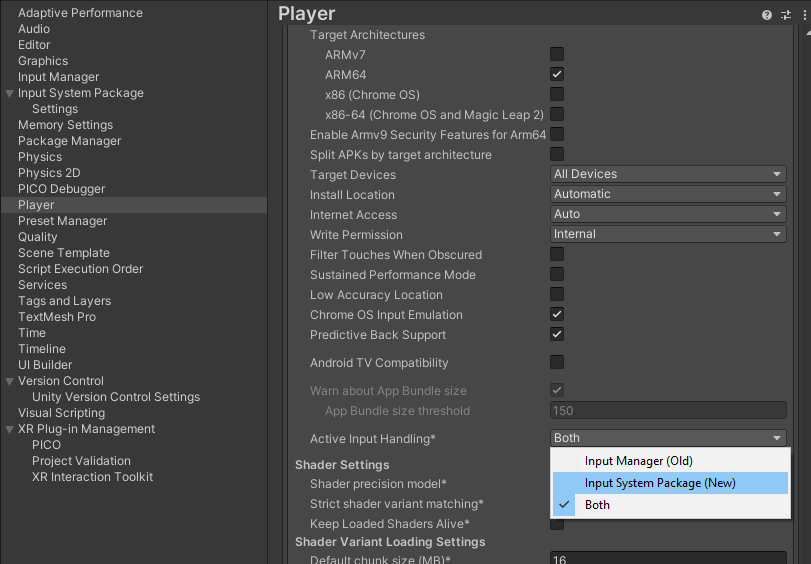
Task: Choose Input Manager (Old) option
Action: [670, 461]
